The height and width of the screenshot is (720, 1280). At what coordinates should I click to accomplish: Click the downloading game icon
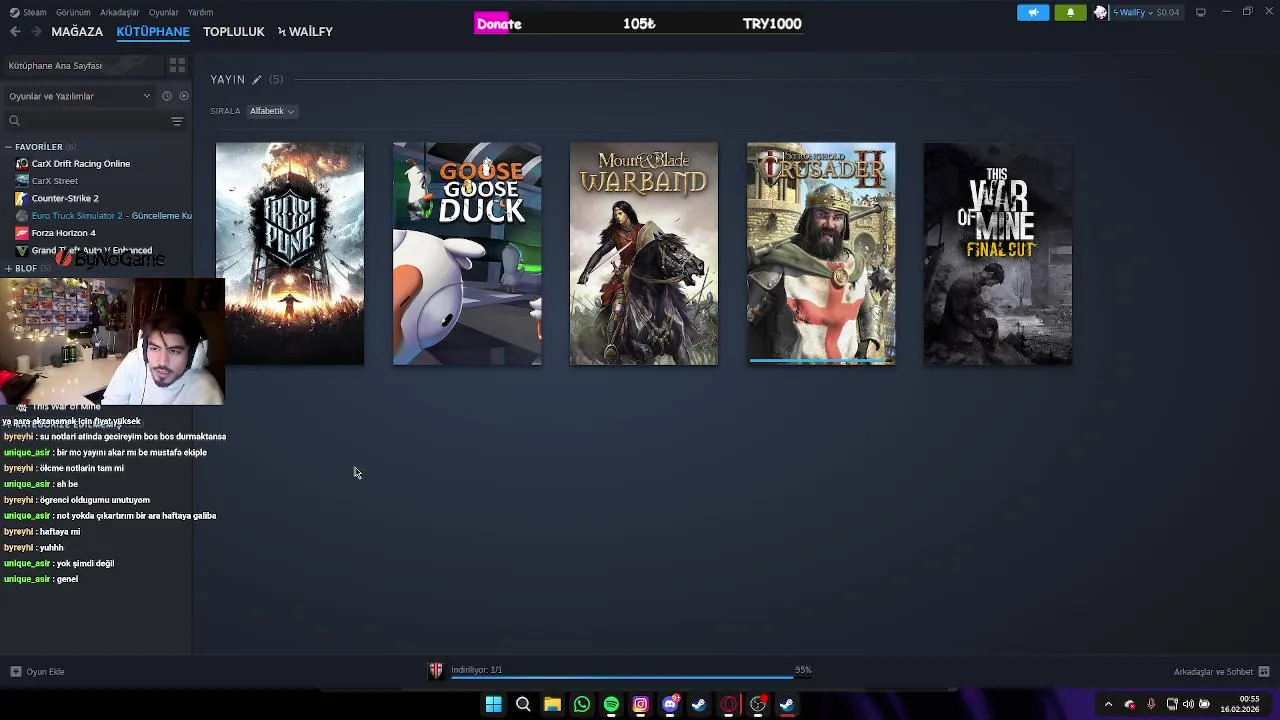[x=436, y=671]
